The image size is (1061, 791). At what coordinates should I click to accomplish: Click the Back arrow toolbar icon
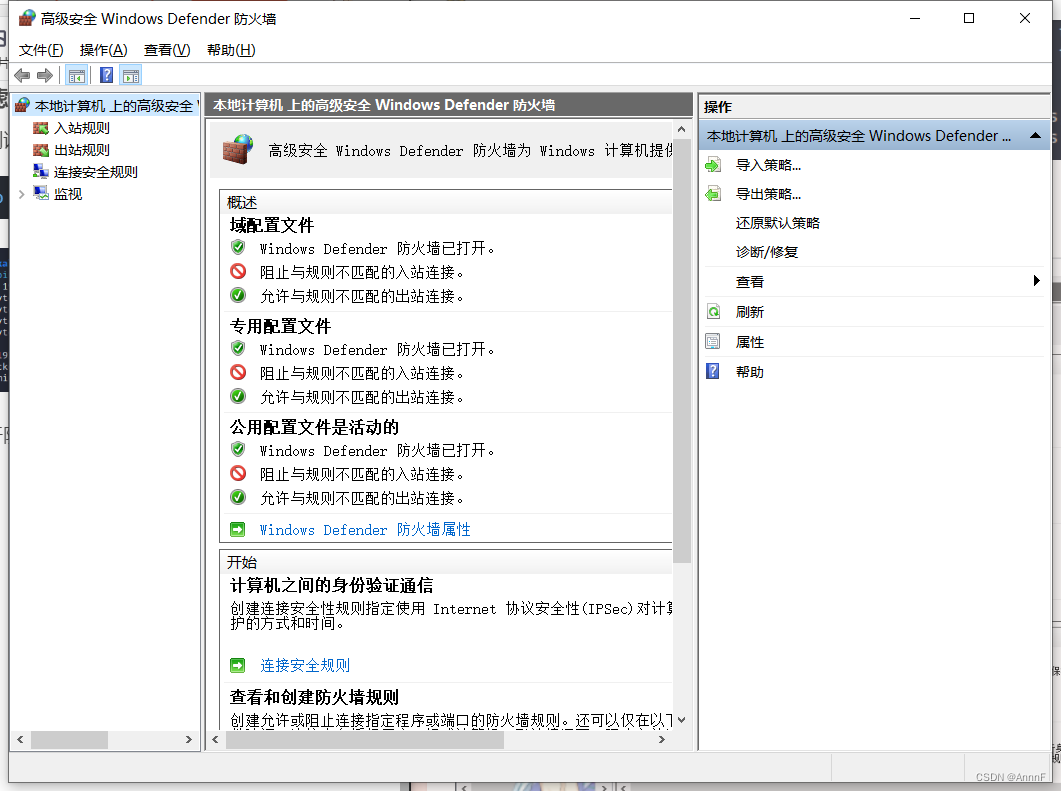coord(22,76)
